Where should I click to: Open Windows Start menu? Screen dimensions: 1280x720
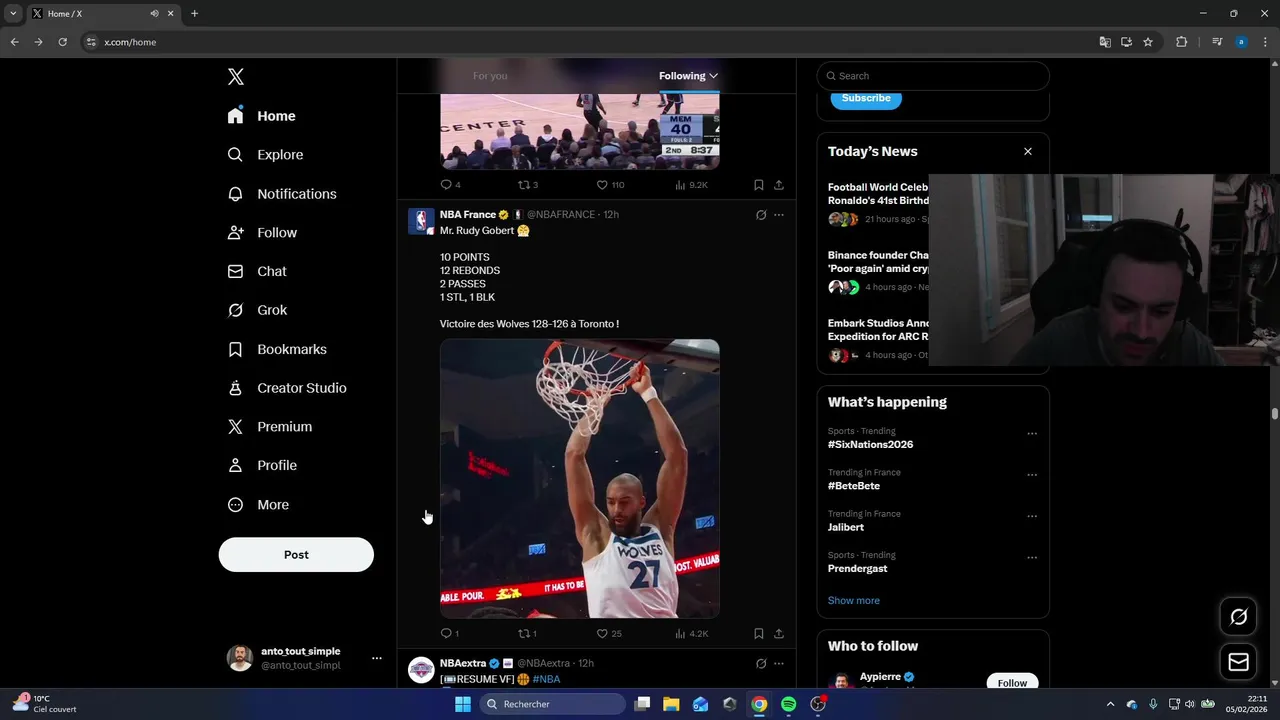pyautogui.click(x=463, y=704)
